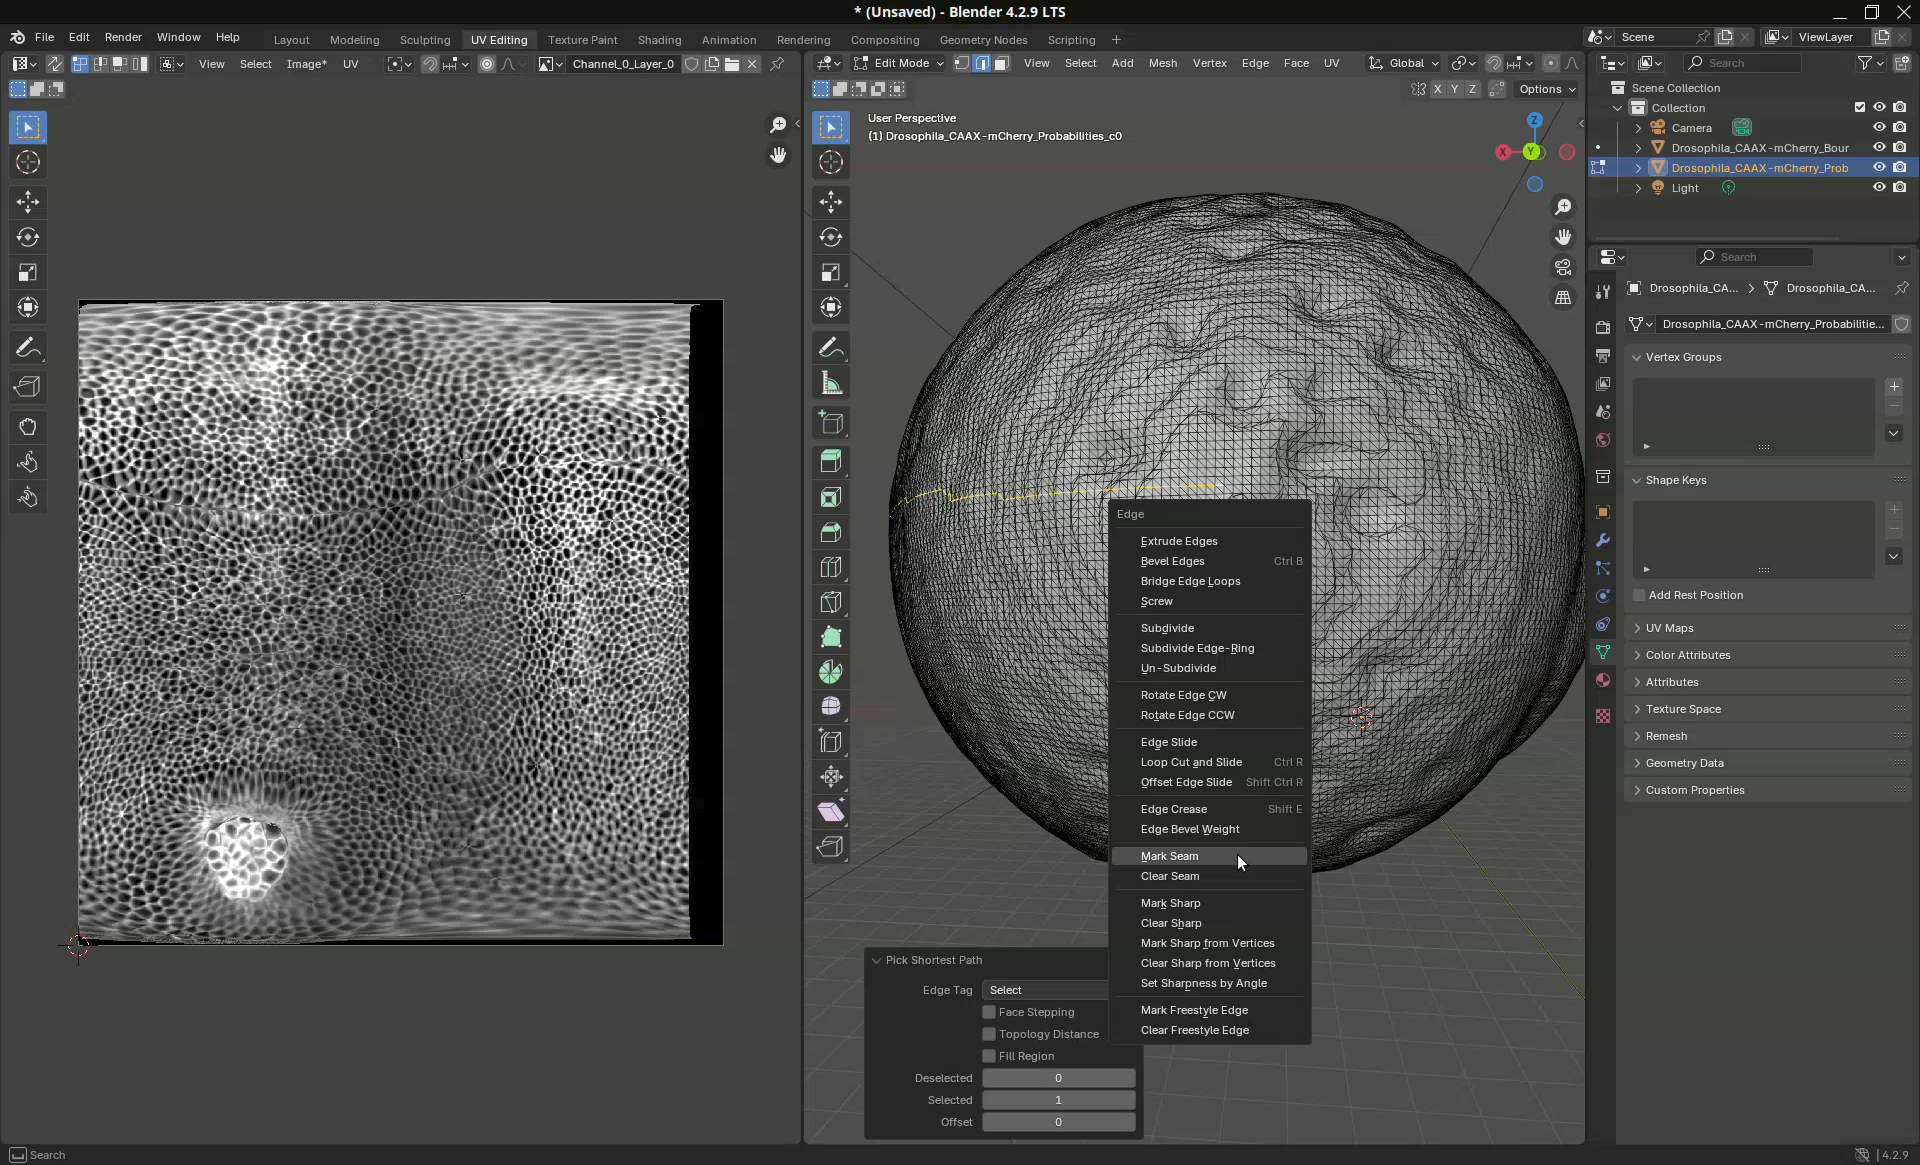The width and height of the screenshot is (1920, 1165).
Task: Click the Rip Region tool icon
Action: [x=830, y=846]
